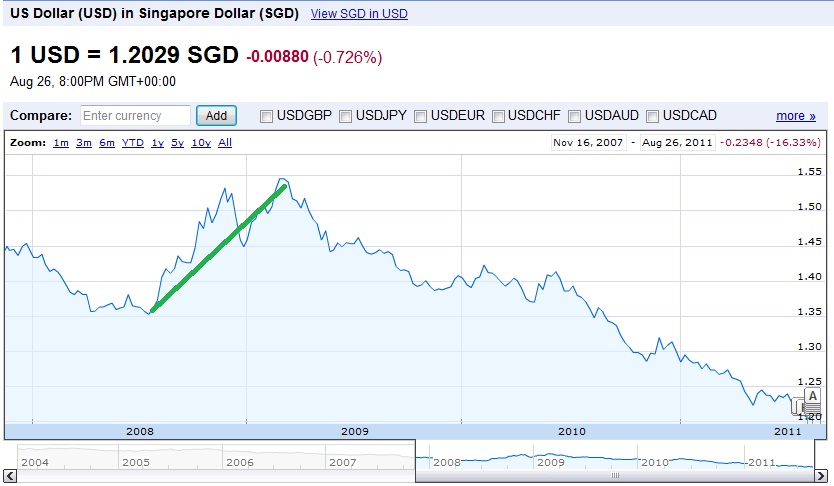Set chart zoom to 1m

(61, 143)
